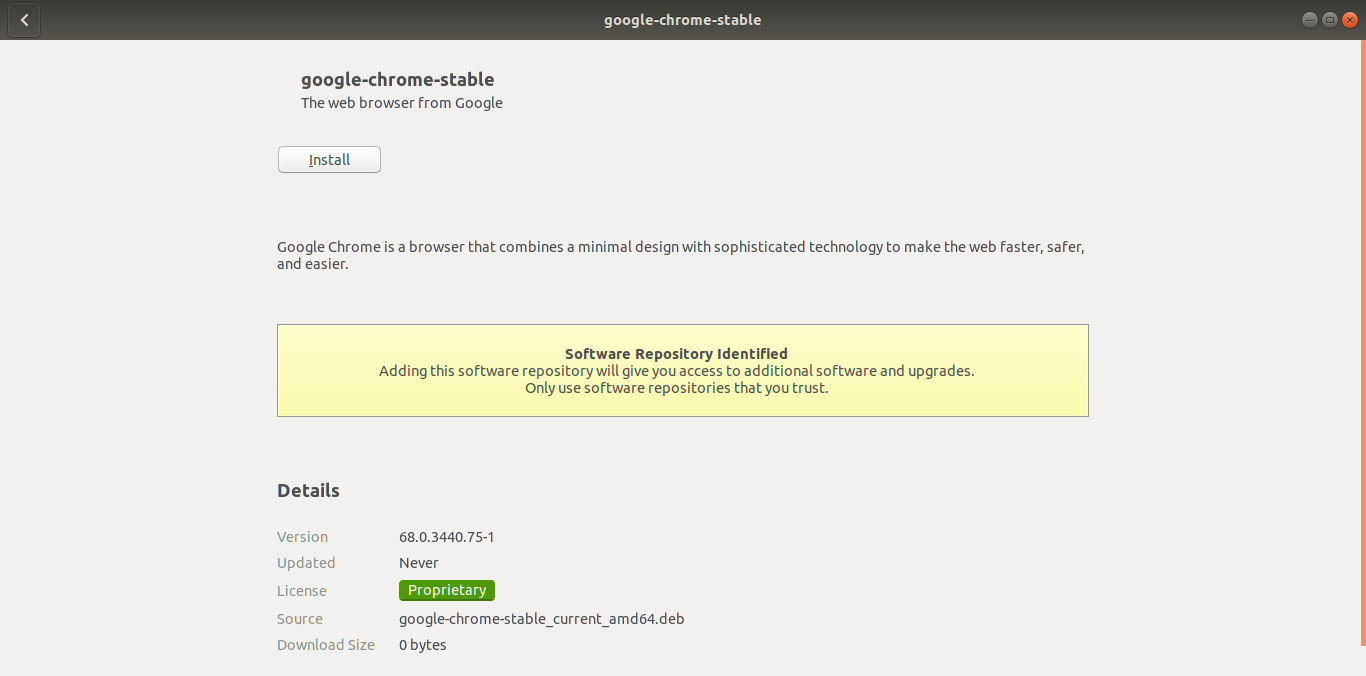Click the 'License' label
1366x676 pixels.
click(x=302, y=591)
